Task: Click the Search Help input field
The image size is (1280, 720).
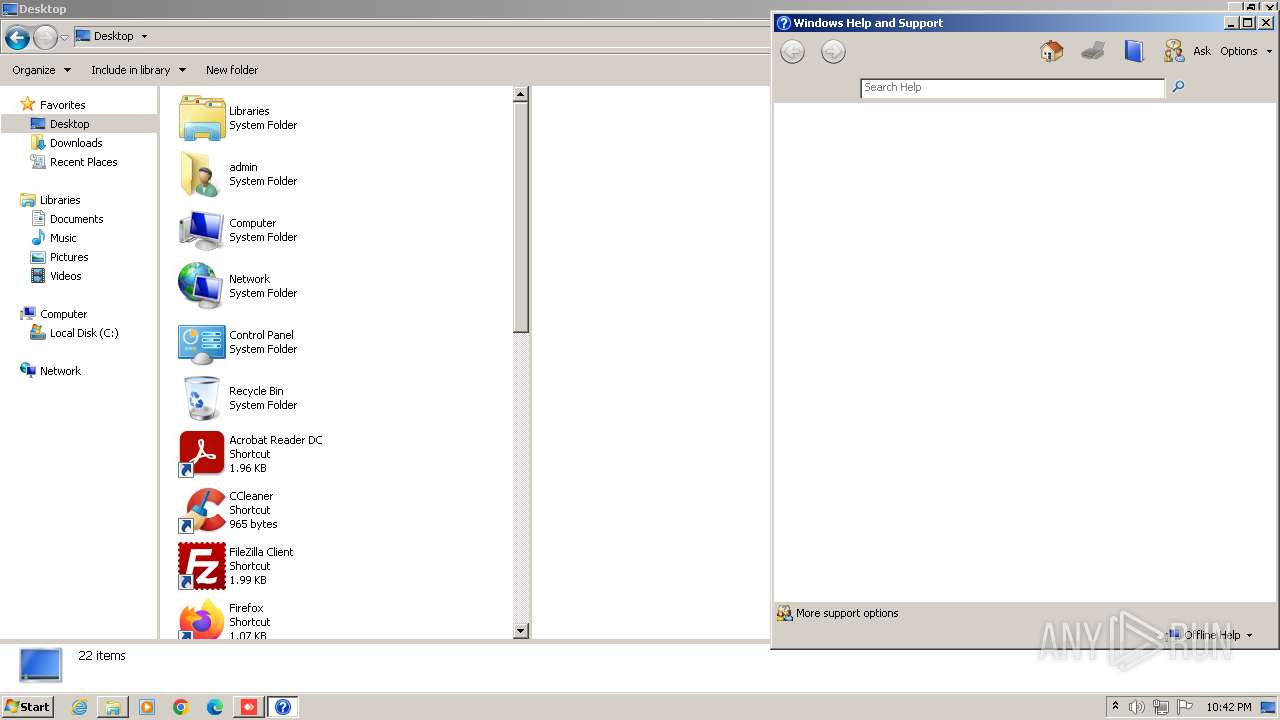Action: 1012,87
